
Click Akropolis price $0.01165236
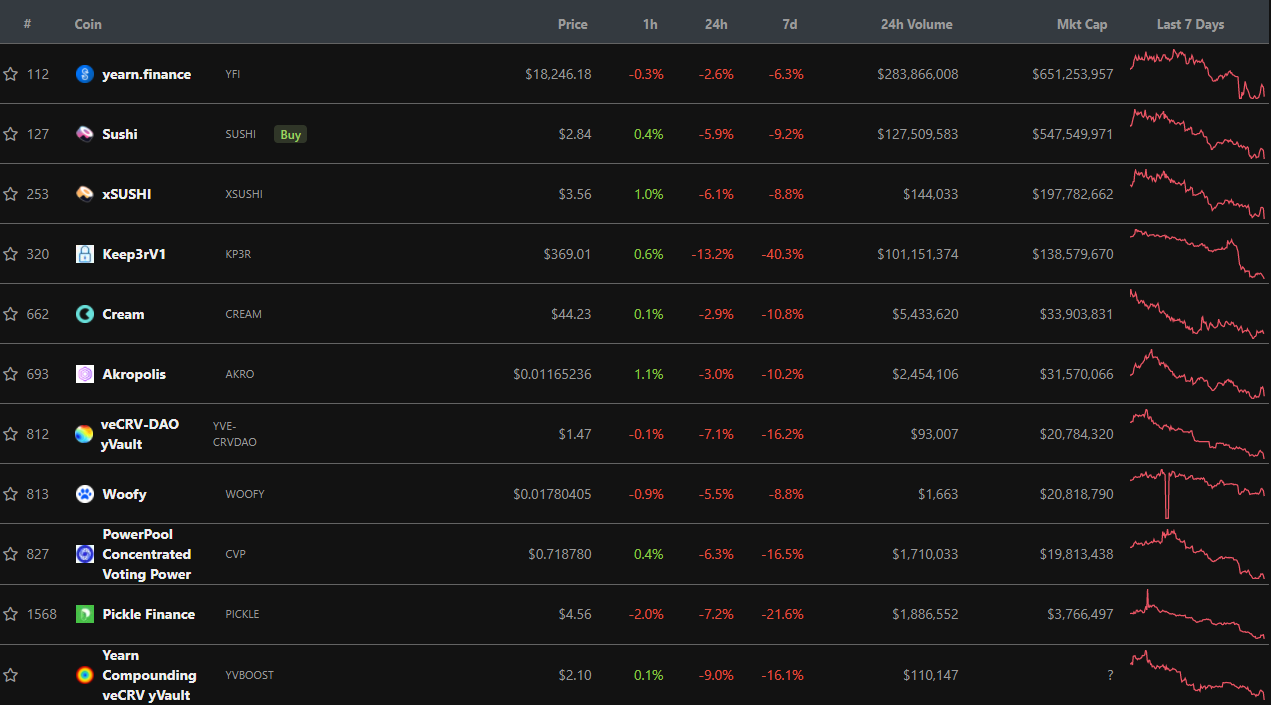[552, 374]
